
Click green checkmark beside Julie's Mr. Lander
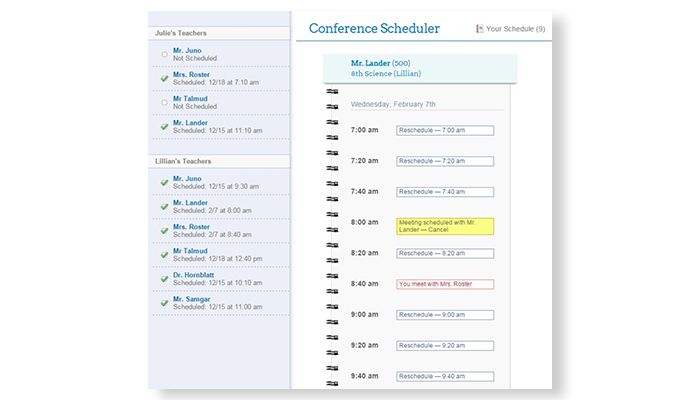[x=164, y=126]
